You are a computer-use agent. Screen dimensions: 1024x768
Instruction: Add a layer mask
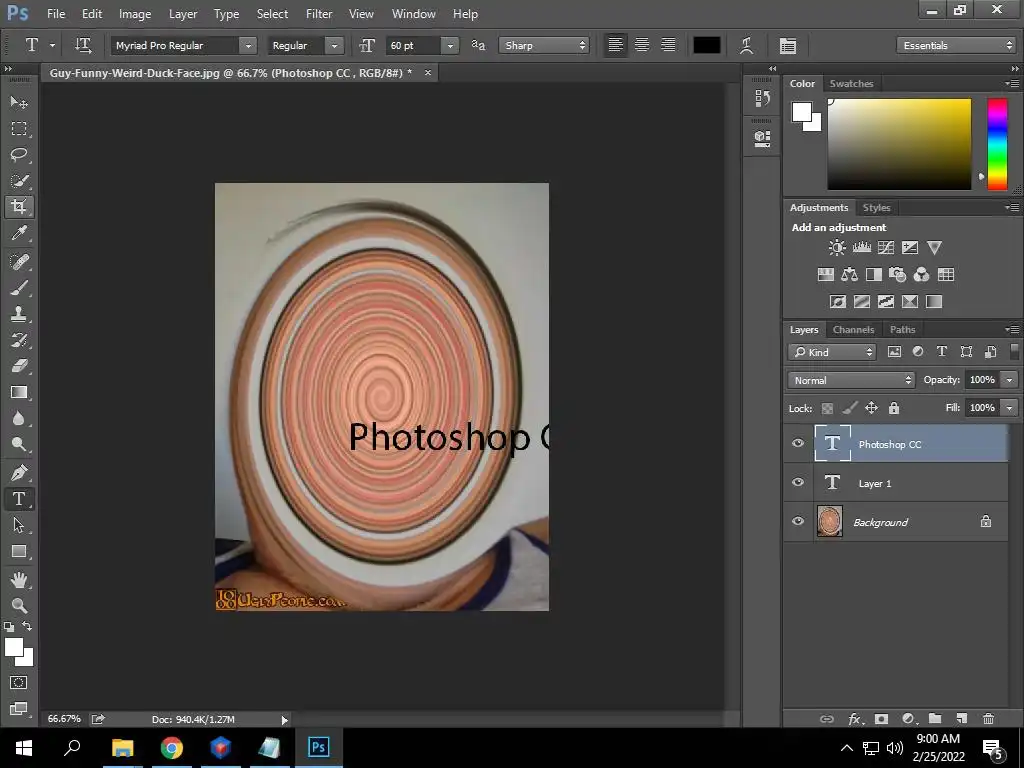[881, 719]
